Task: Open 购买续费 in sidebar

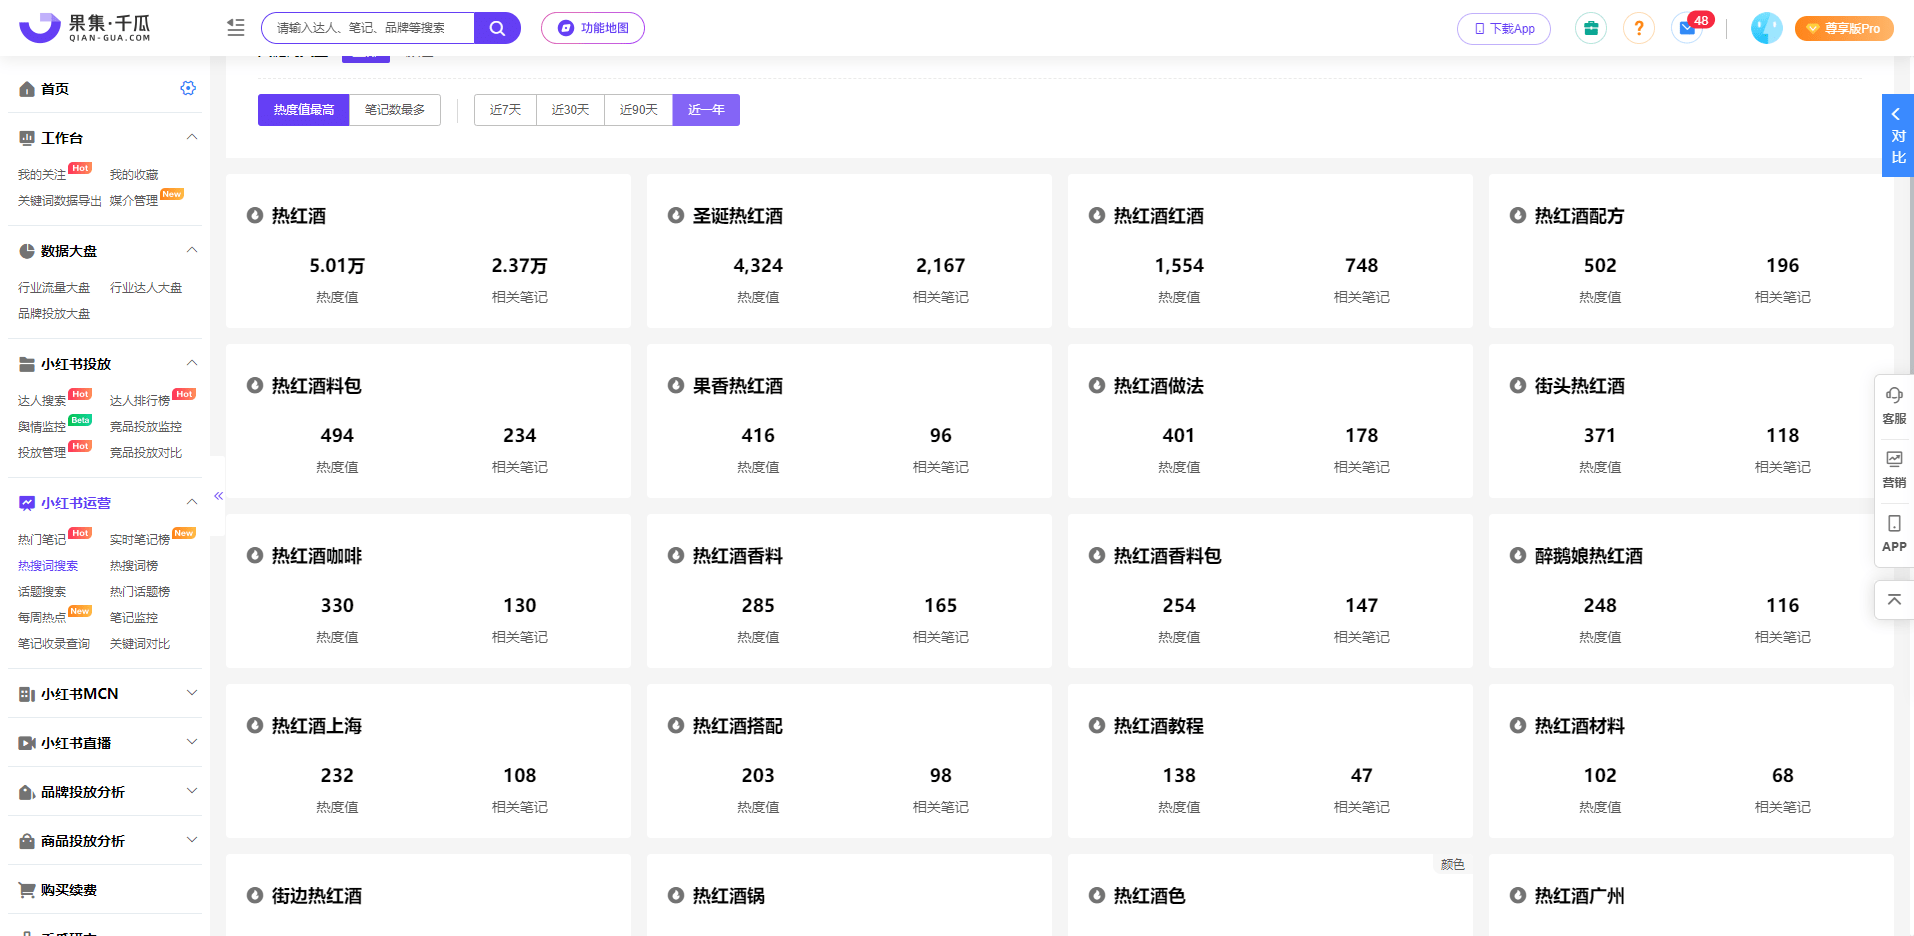Action: click(68, 890)
